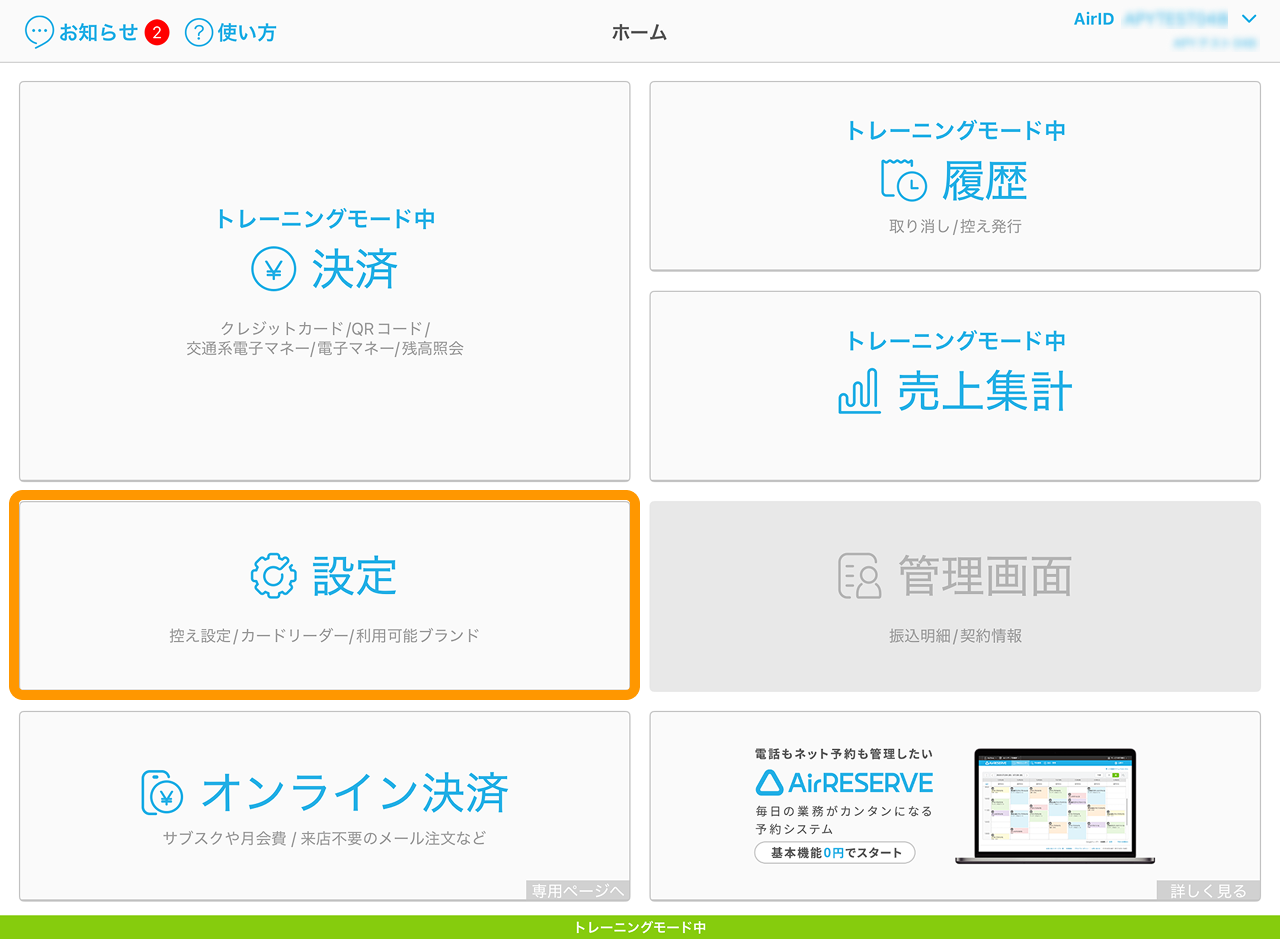Click the bar chart icon beside 売上集計
Image resolution: width=1280 pixels, height=939 pixels.
click(x=858, y=391)
